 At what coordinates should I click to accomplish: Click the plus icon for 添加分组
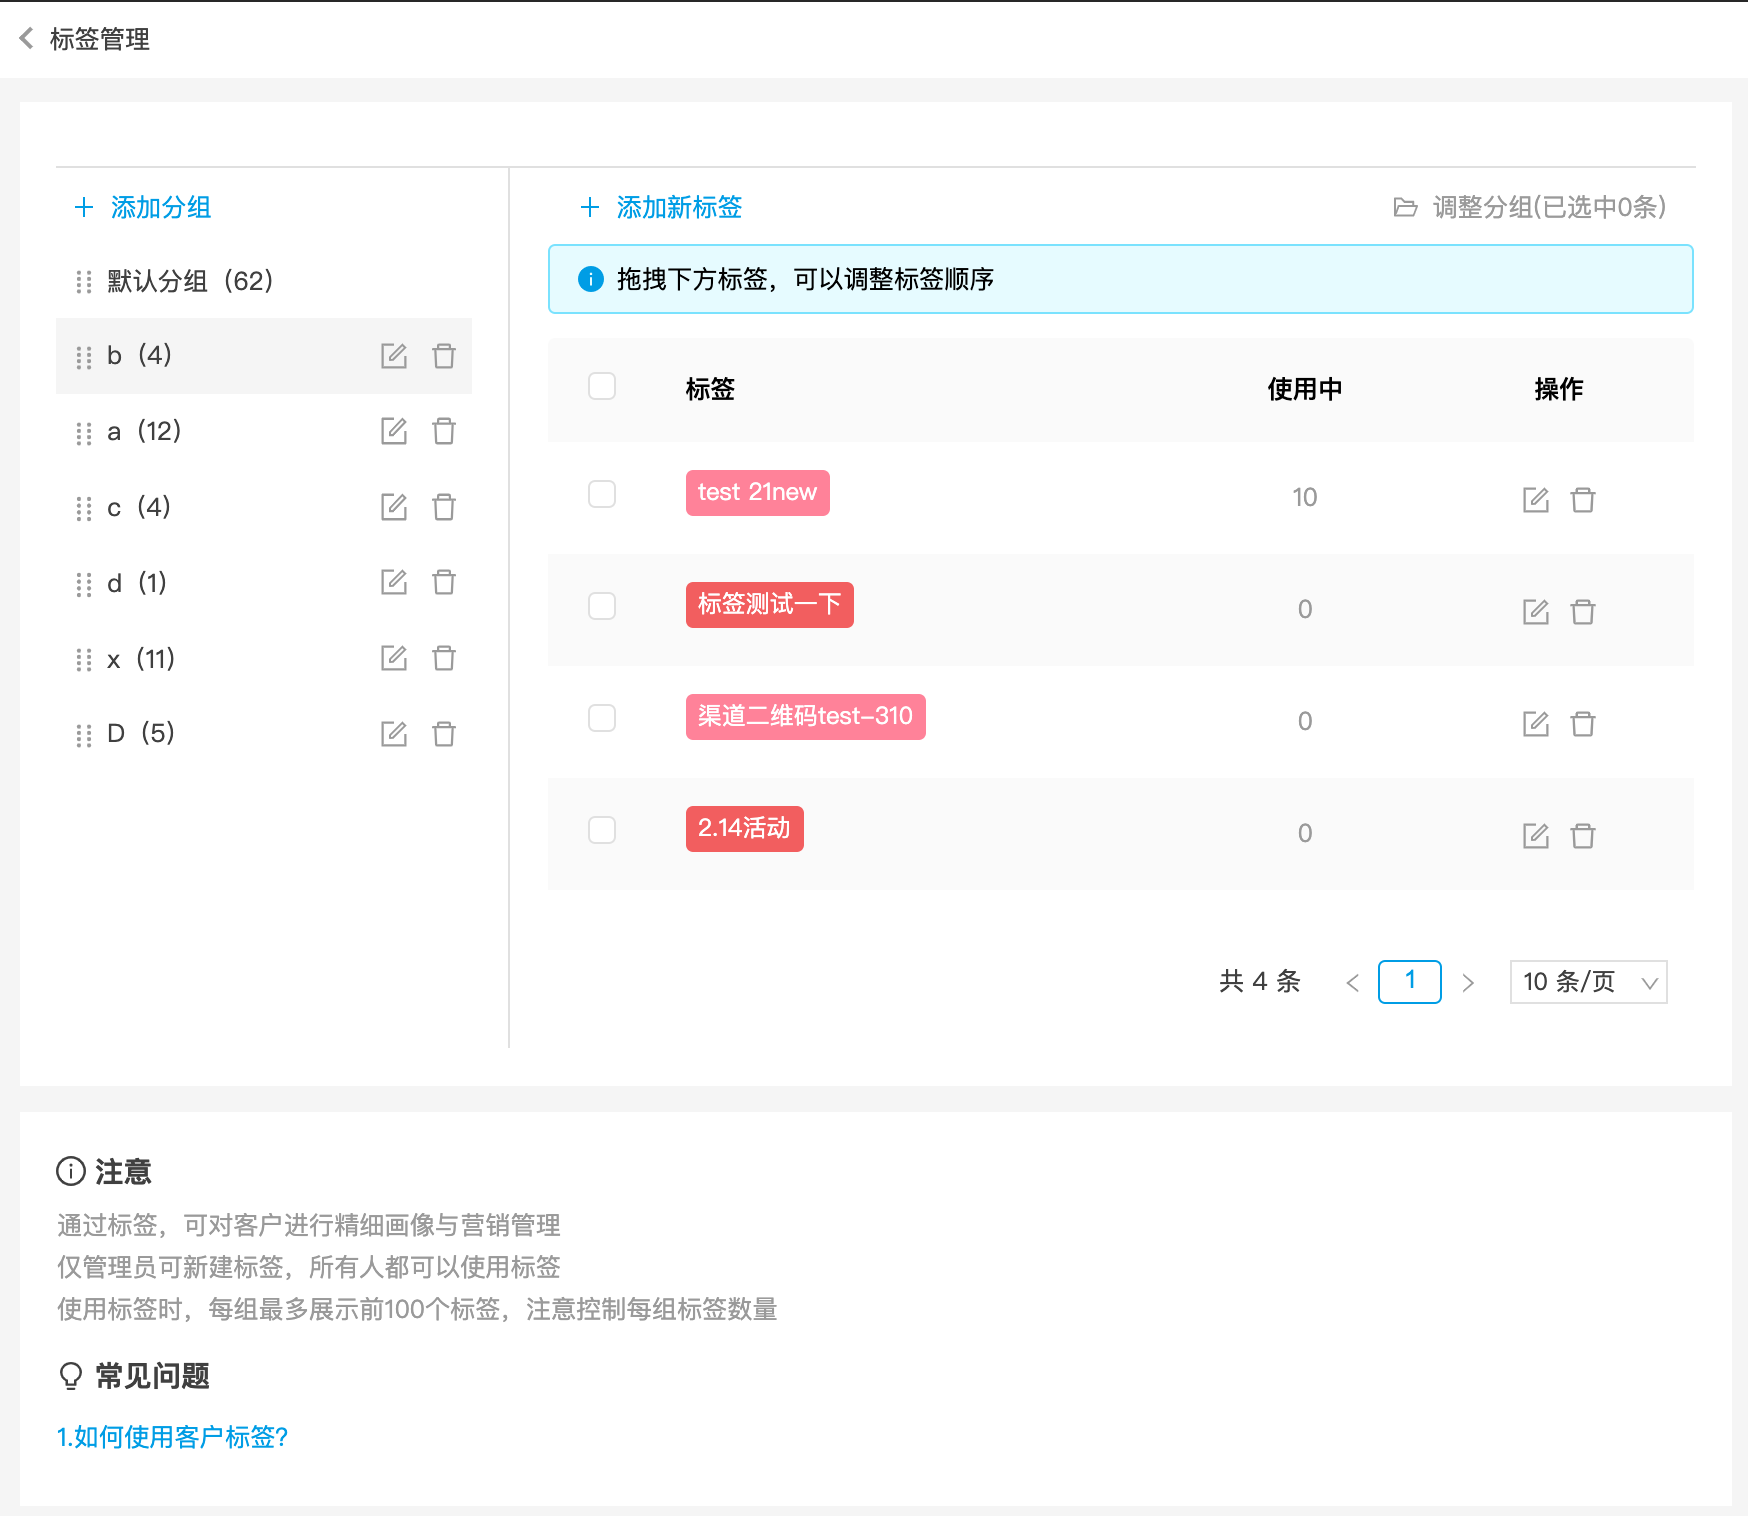(x=84, y=207)
